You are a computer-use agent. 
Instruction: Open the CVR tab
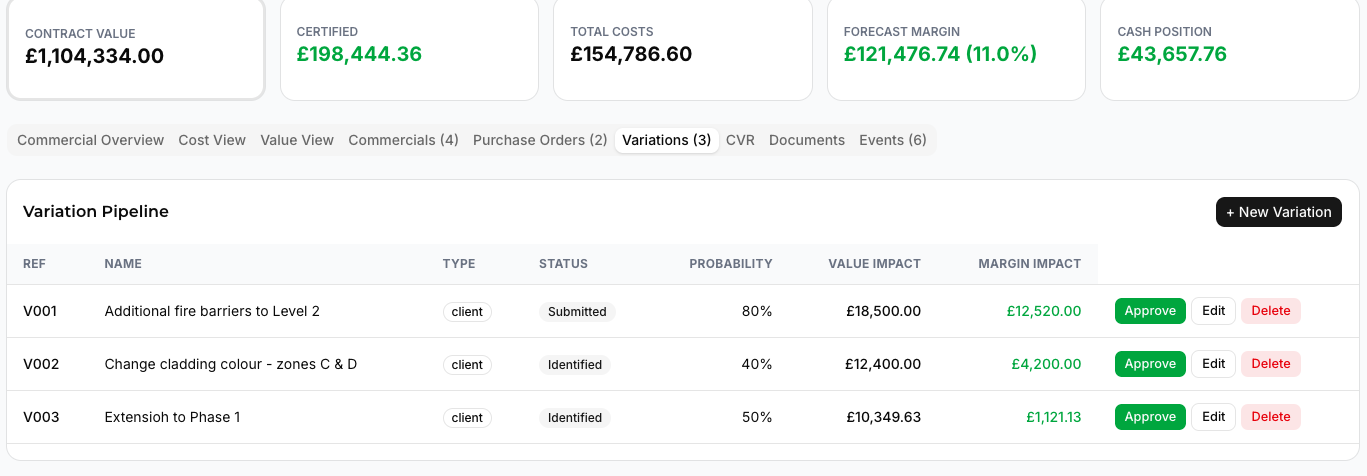[740, 140]
